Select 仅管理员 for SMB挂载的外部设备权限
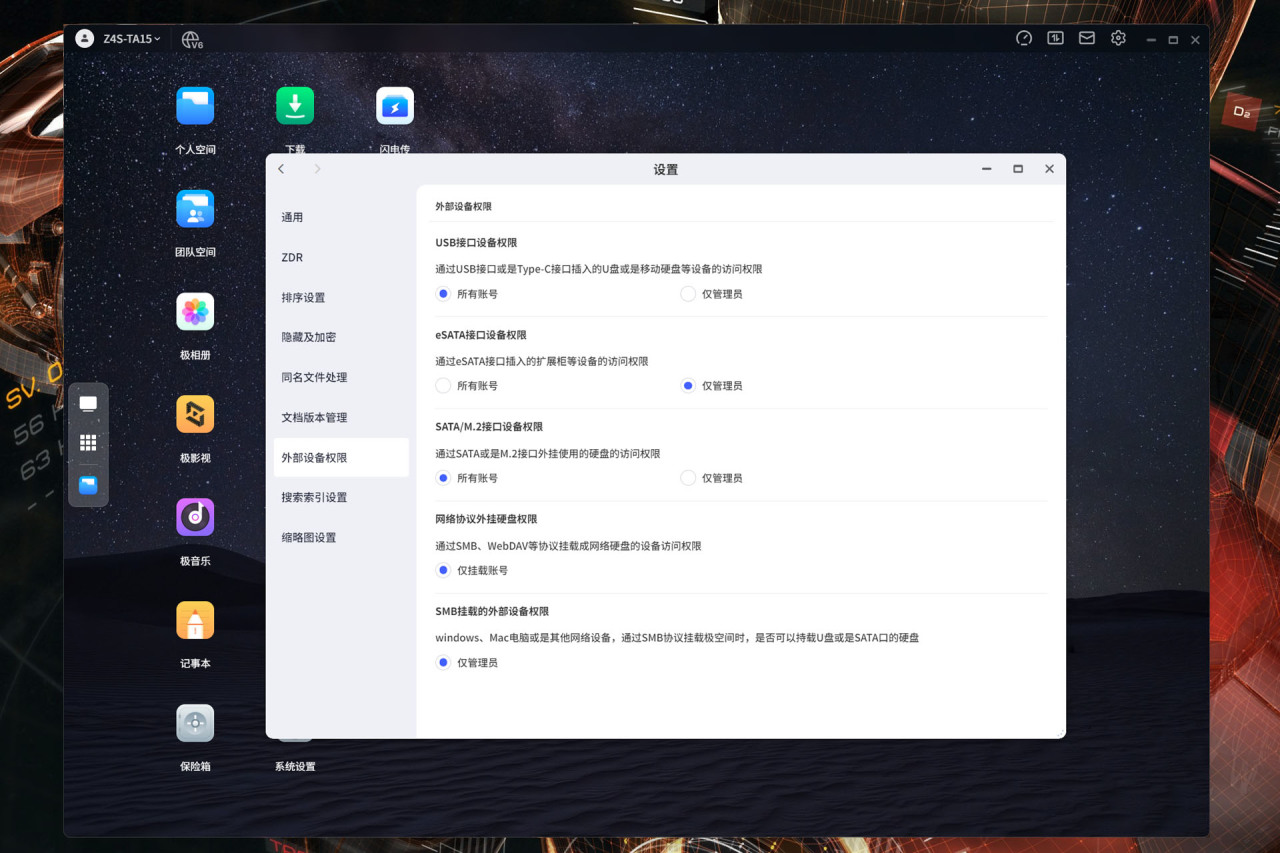The image size is (1280, 853). click(x=443, y=662)
